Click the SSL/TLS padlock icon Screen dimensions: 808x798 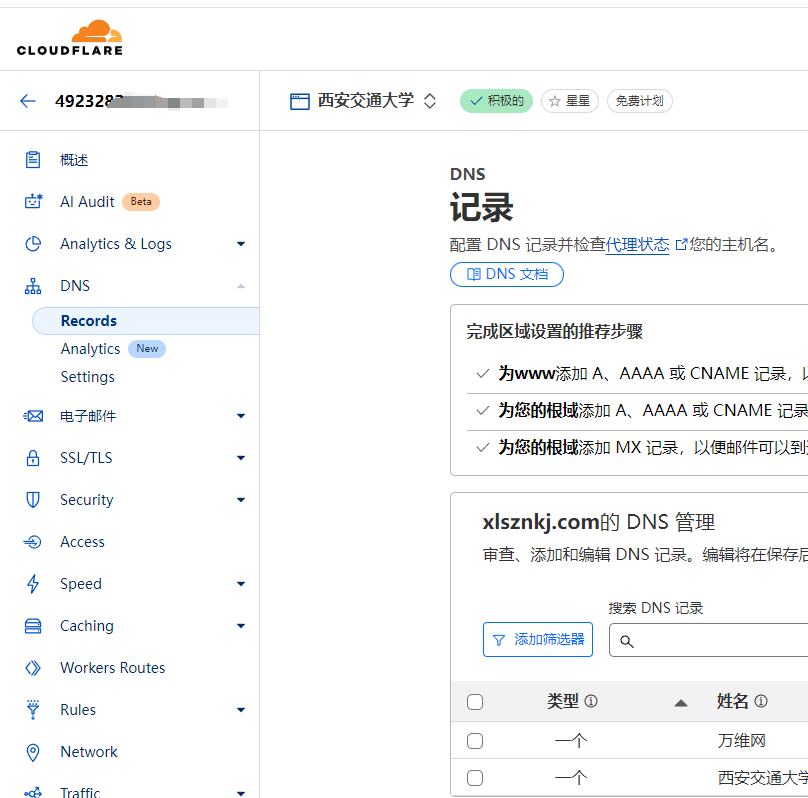point(33,457)
